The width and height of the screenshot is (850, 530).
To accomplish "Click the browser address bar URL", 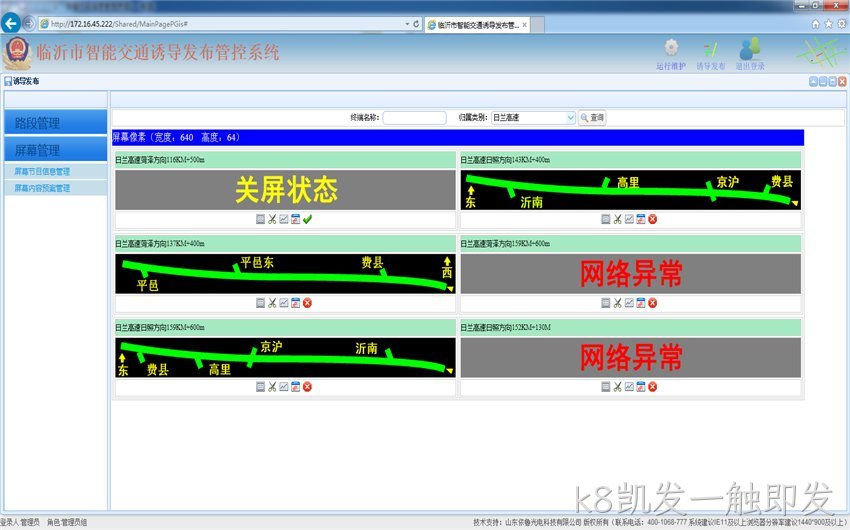I will click(x=119, y=24).
